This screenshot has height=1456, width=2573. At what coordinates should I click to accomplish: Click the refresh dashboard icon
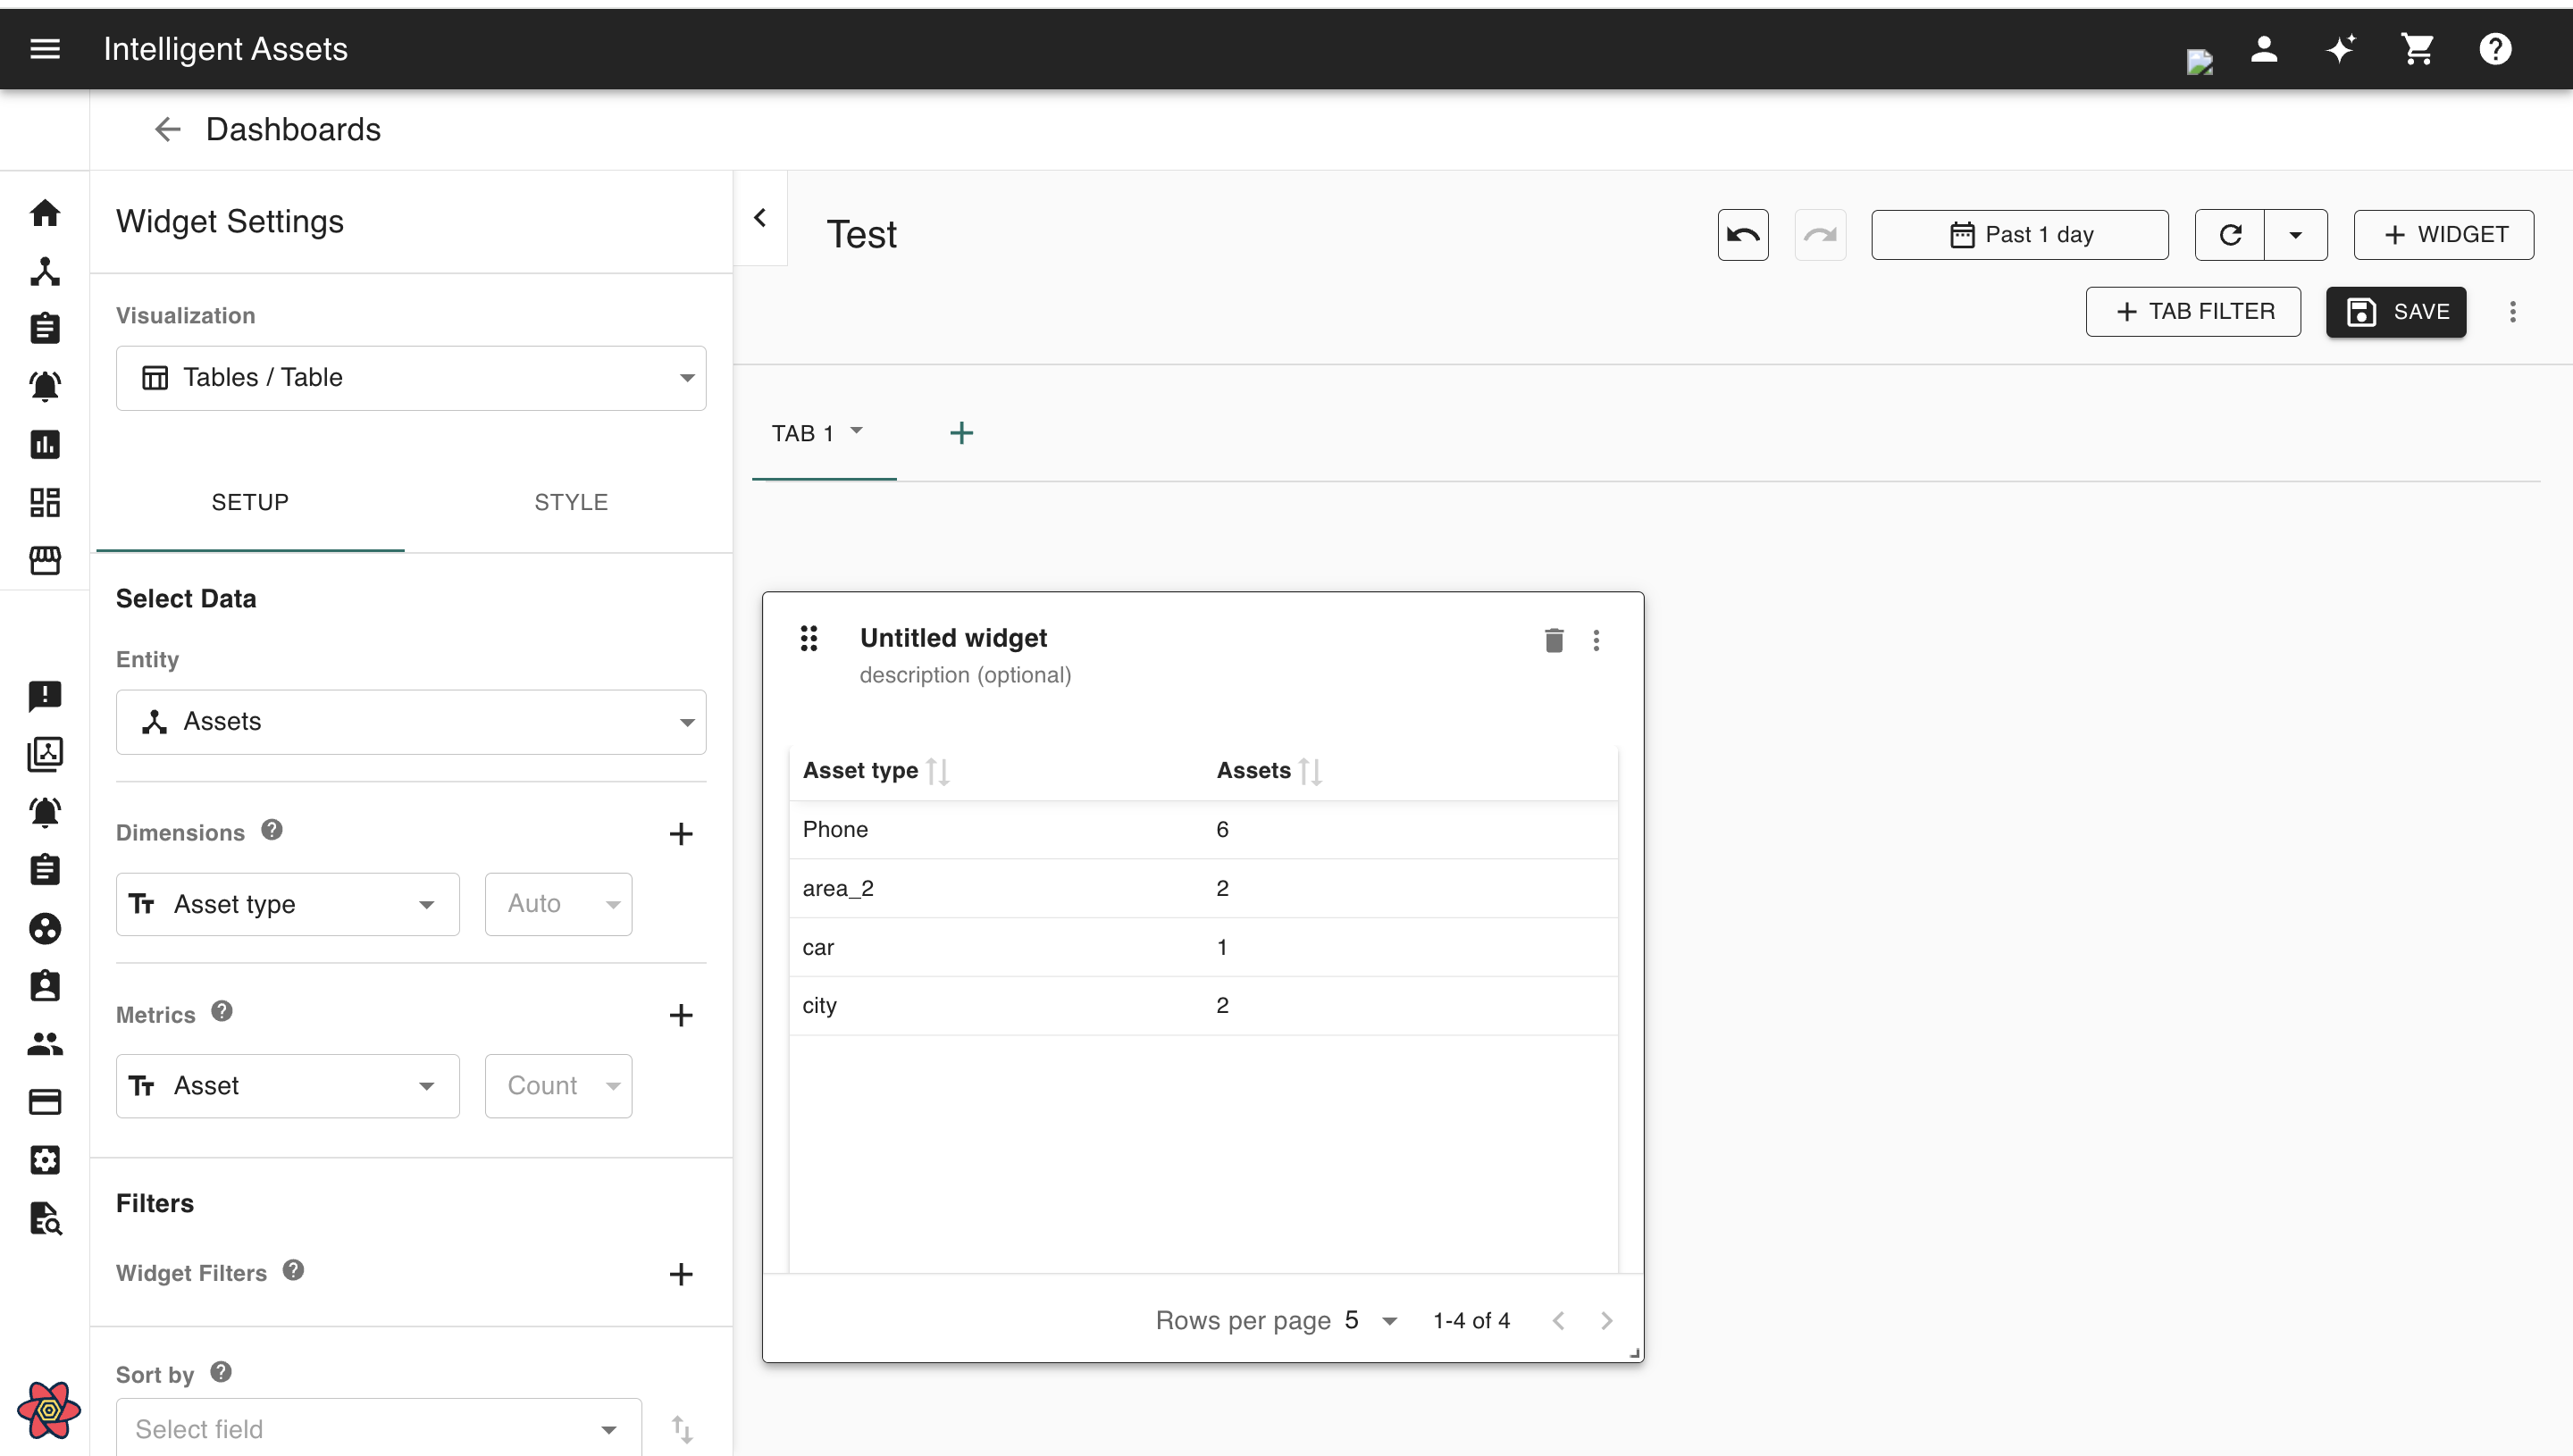point(2229,234)
